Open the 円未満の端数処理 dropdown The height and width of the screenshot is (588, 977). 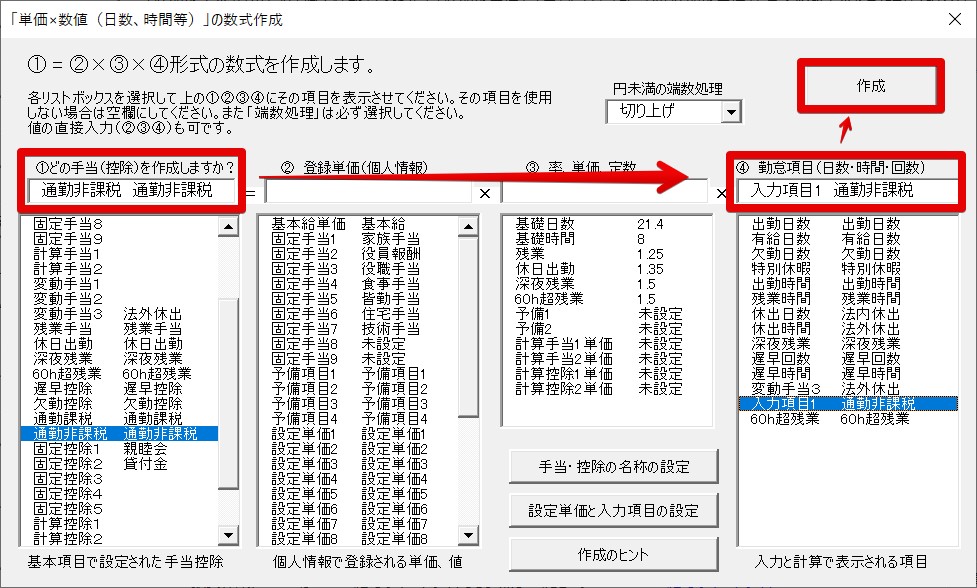[x=730, y=111]
